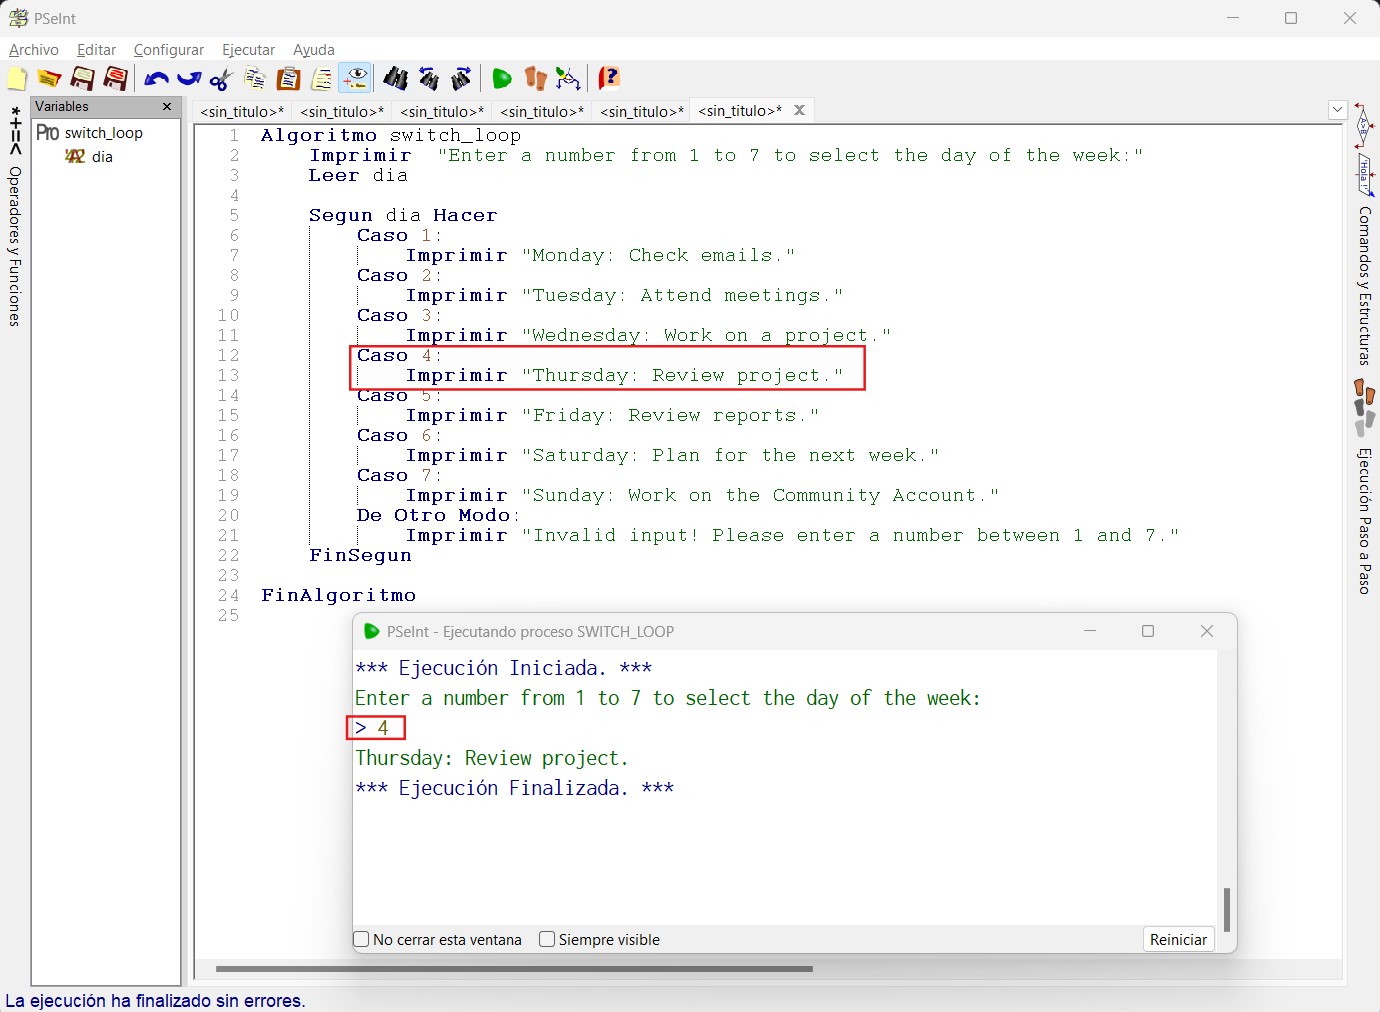Open the tab list dropdown arrow
Screen dimensions: 1380x1012
point(1338,110)
